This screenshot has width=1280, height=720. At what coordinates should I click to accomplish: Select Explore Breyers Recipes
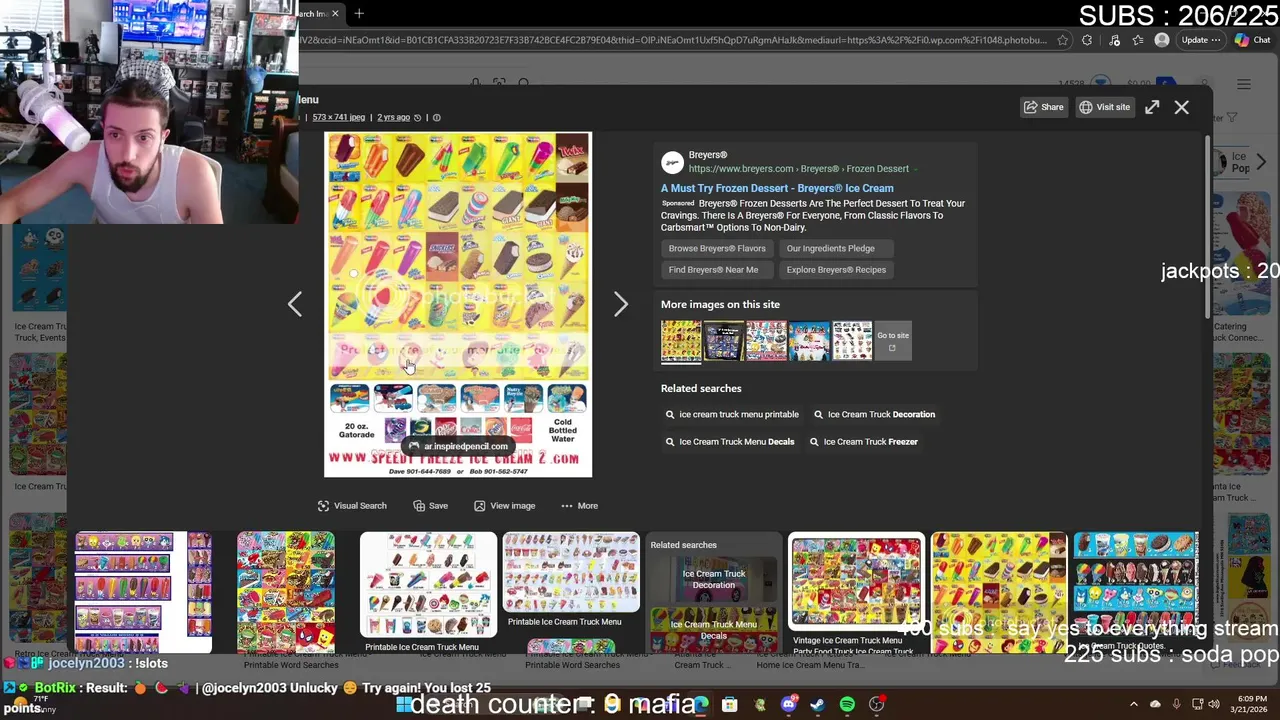(x=836, y=270)
